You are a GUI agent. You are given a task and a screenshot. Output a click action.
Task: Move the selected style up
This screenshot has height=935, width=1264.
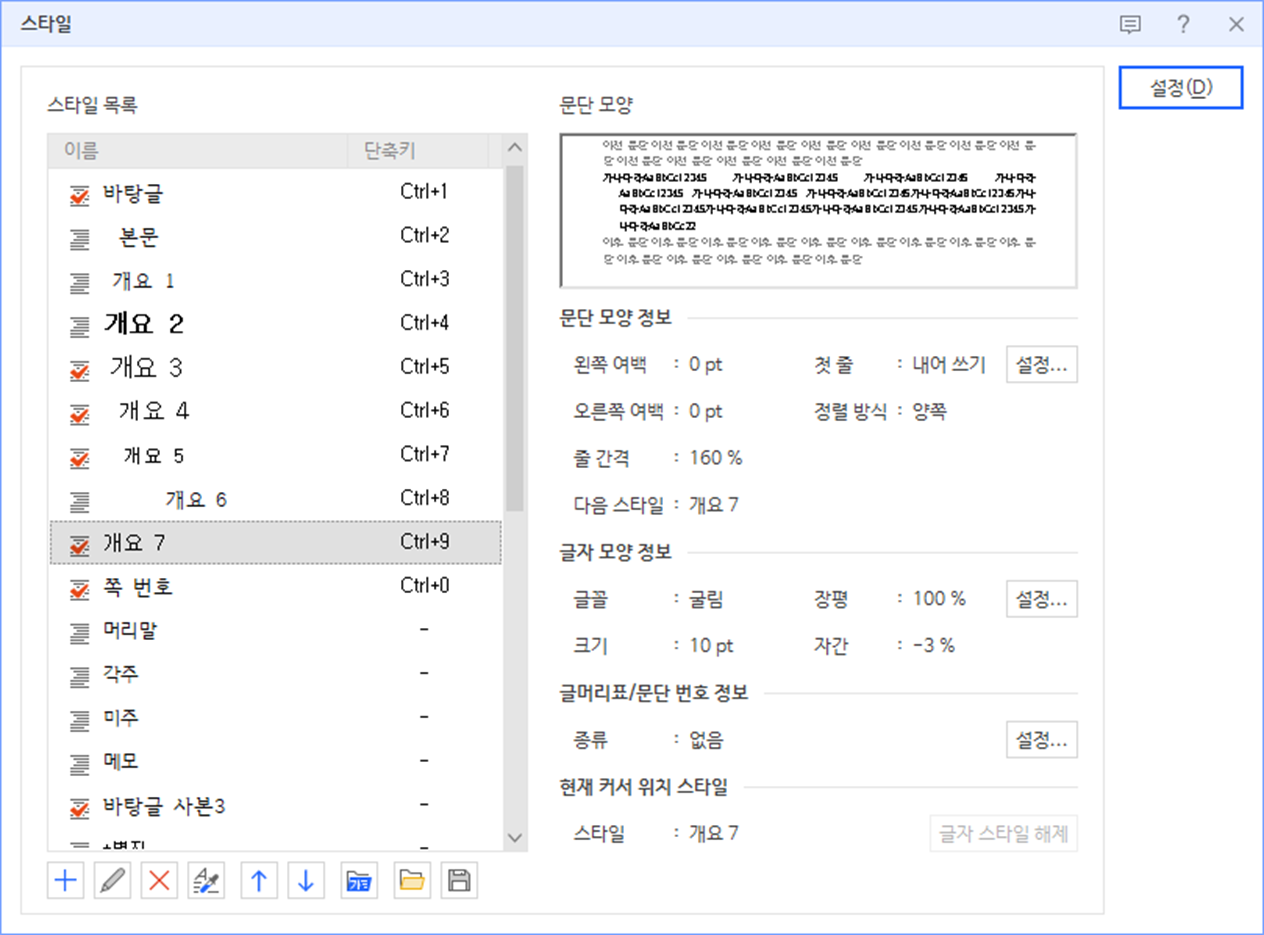click(259, 880)
